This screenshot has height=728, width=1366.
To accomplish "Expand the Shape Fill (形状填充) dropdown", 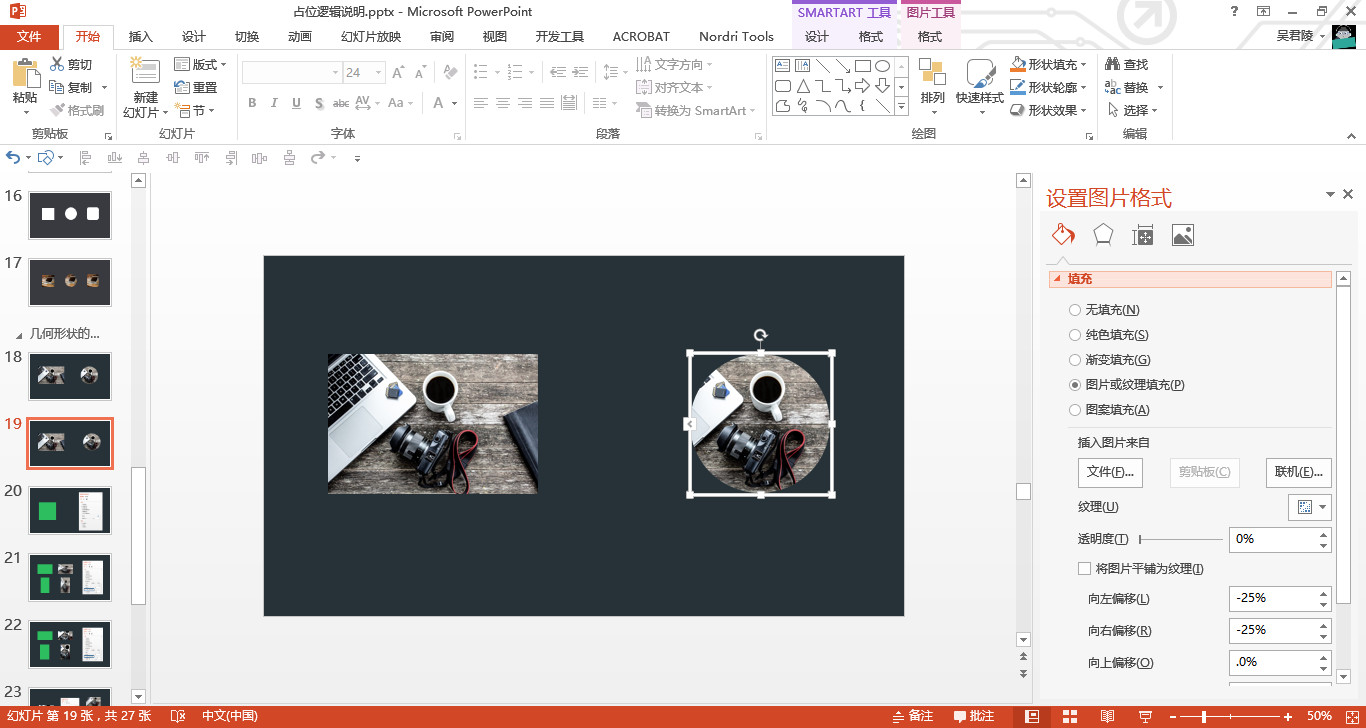I will click(x=1084, y=64).
